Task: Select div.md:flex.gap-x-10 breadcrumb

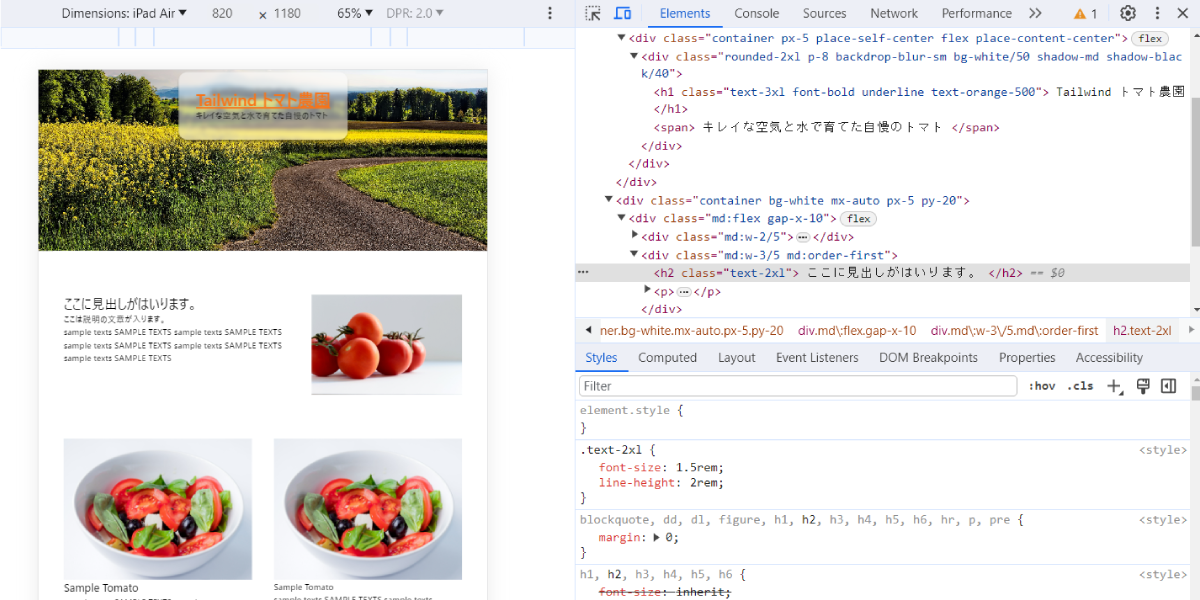Action: coord(857,330)
